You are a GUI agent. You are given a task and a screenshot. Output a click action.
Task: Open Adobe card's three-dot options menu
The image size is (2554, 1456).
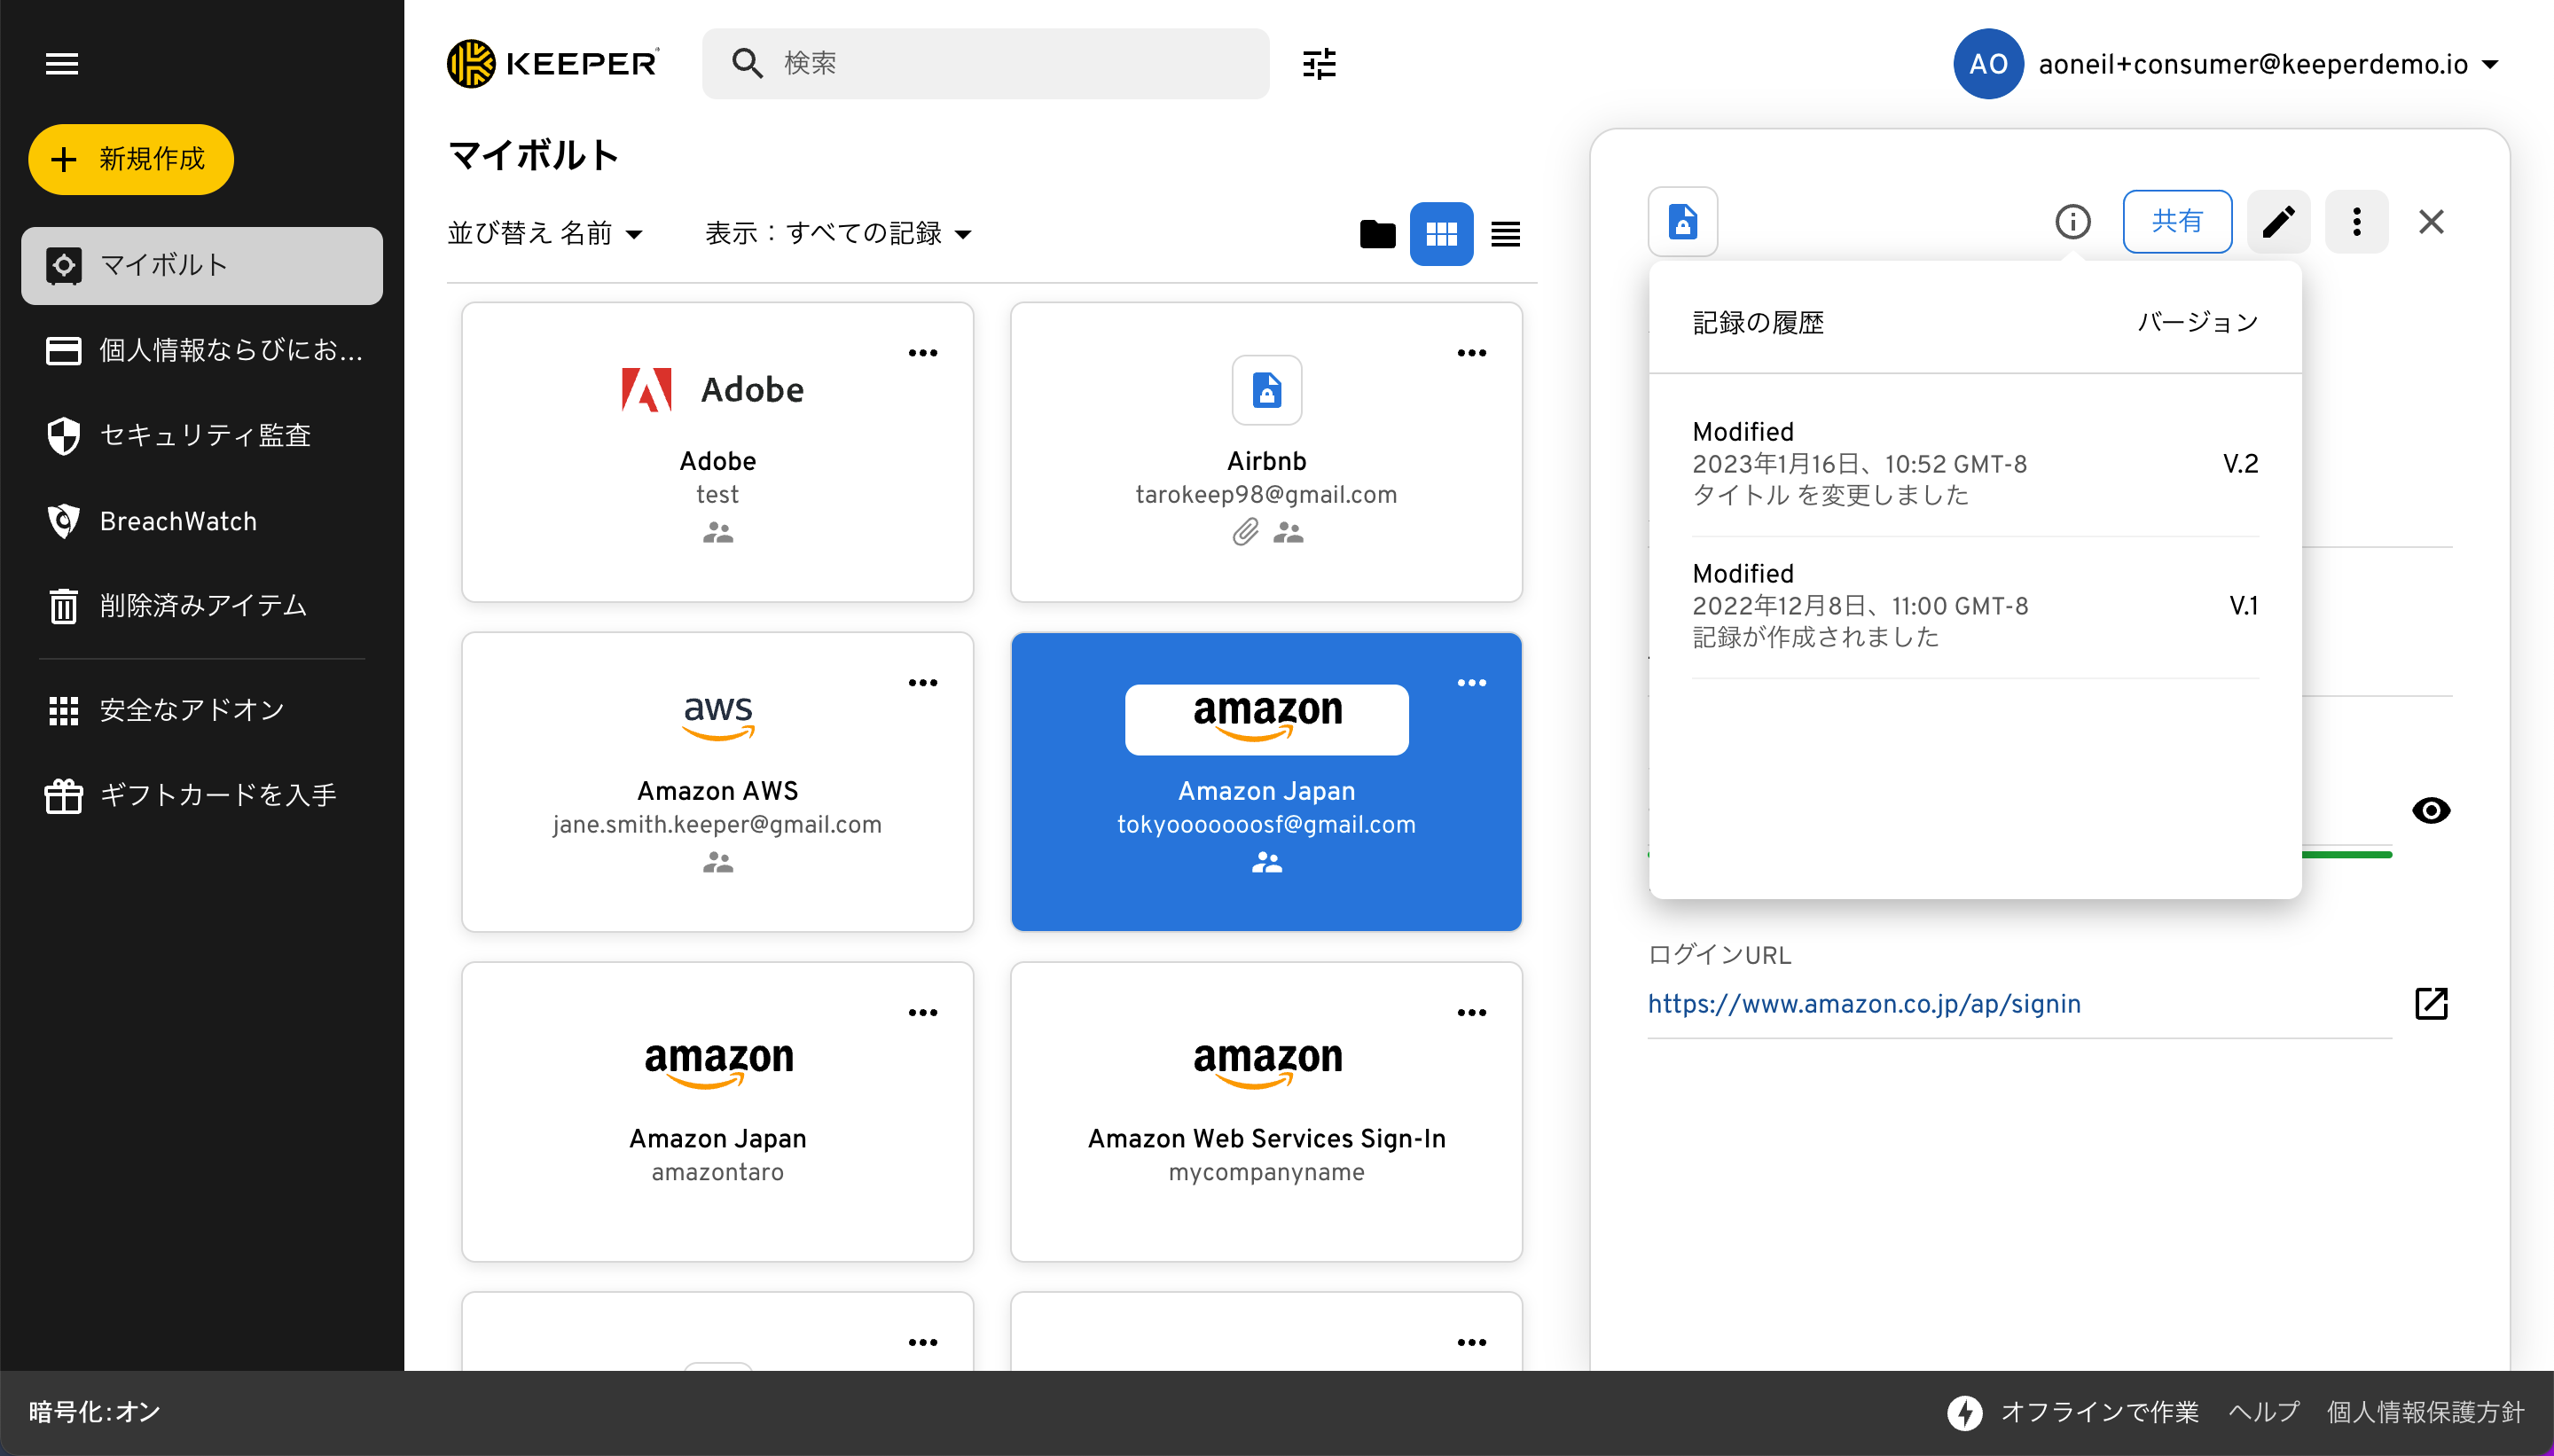coord(922,353)
